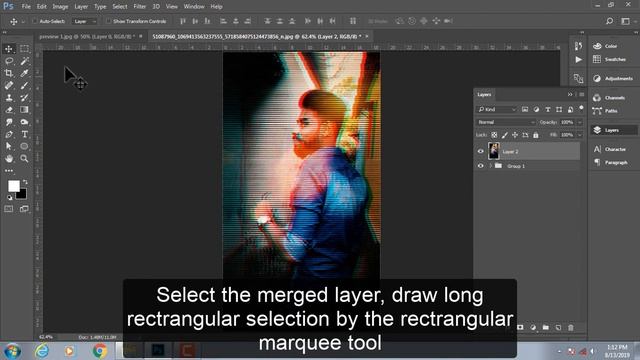640x360 pixels.
Task: Enable Show Transform Controls checkbox
Action: coord(108,21)
